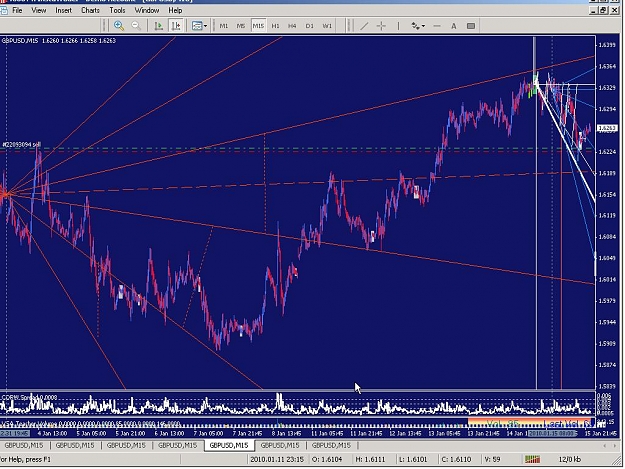Open the File menu
This screenshot has width=625, height=469.
[17, 10]
